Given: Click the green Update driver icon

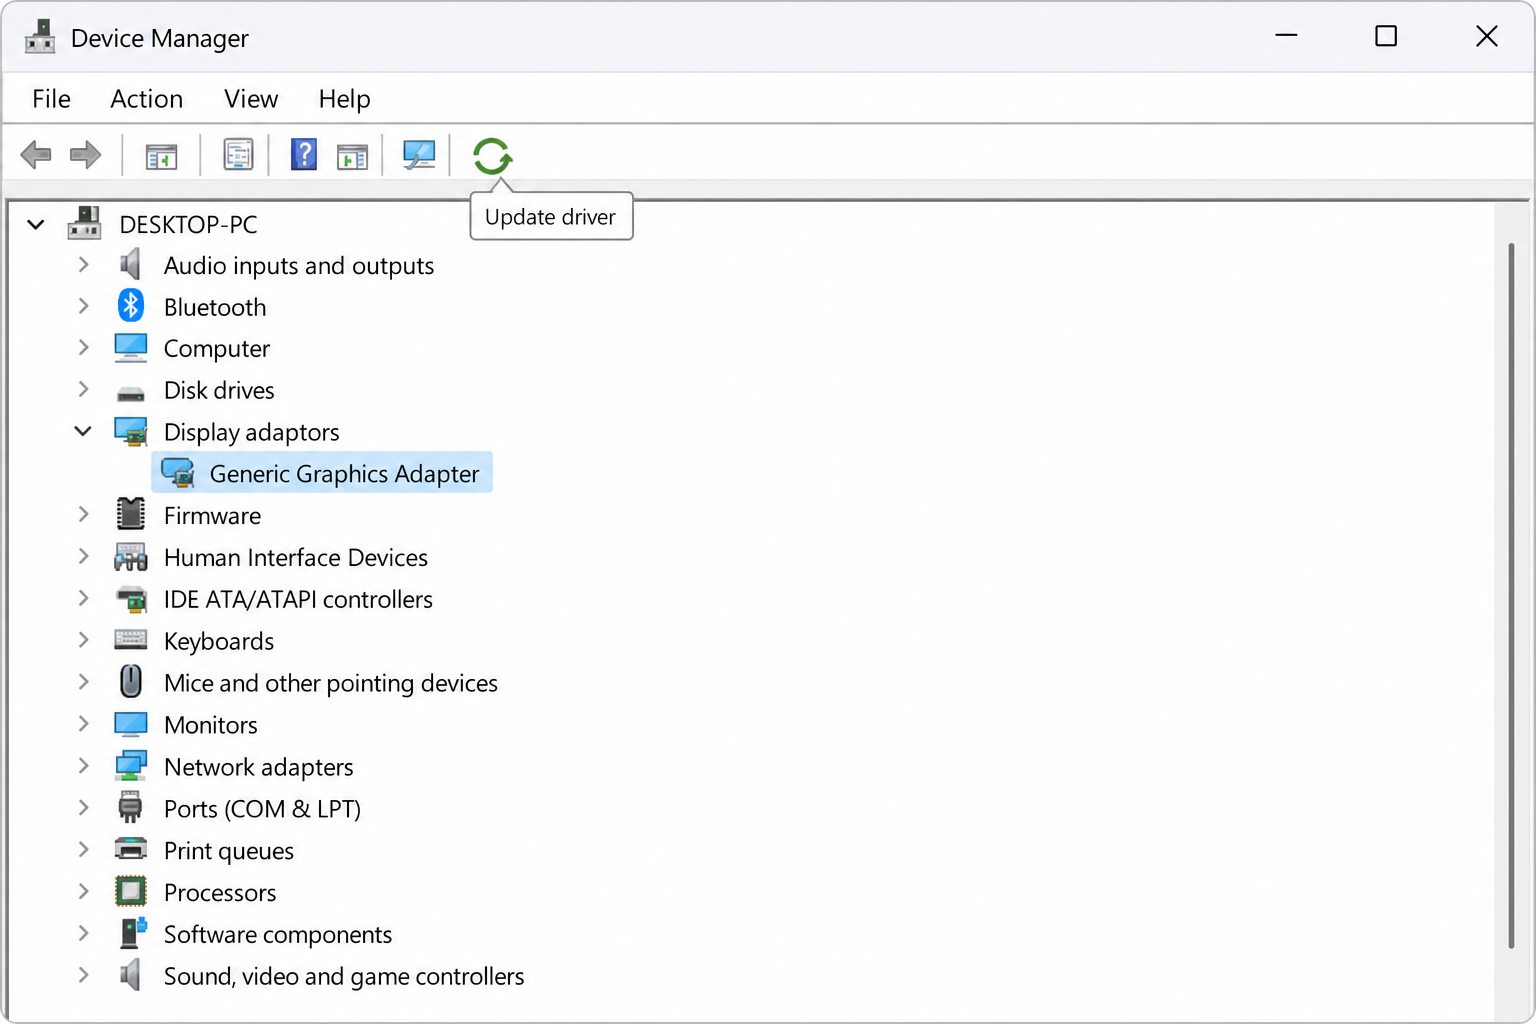Looking at the screenshot, I should pos(492,156).
